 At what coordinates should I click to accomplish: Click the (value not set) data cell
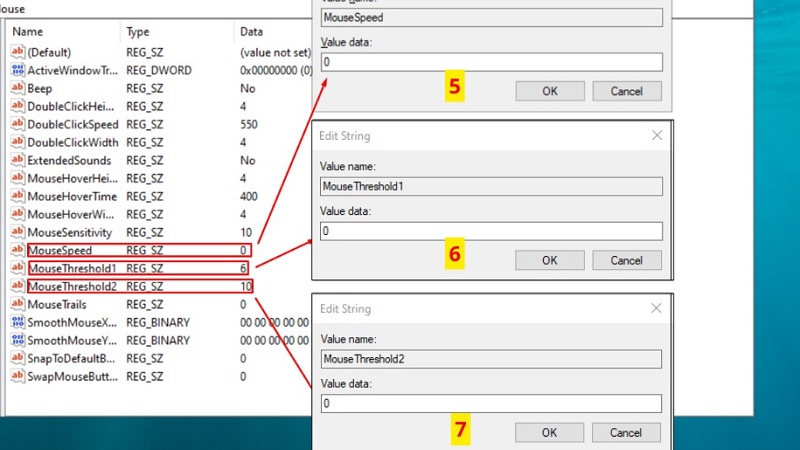tap(276, 53)
